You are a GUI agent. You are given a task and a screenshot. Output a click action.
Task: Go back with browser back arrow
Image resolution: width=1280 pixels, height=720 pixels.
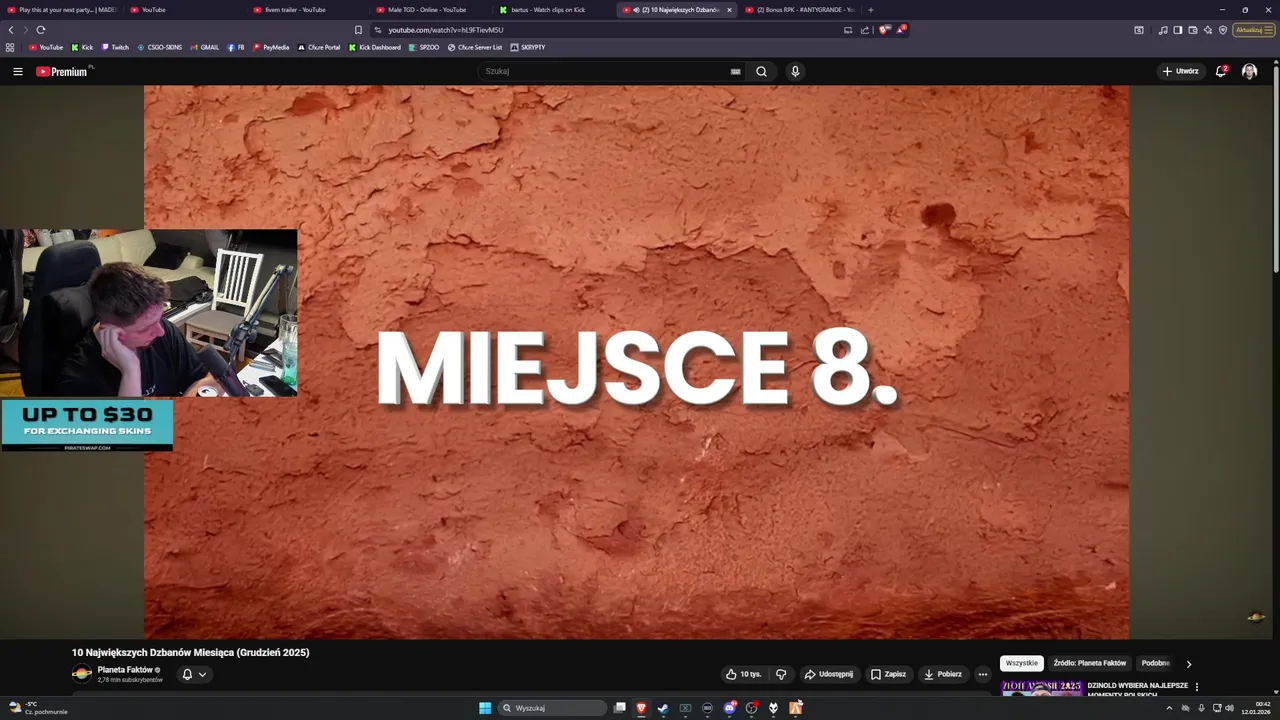pos(11,30)
